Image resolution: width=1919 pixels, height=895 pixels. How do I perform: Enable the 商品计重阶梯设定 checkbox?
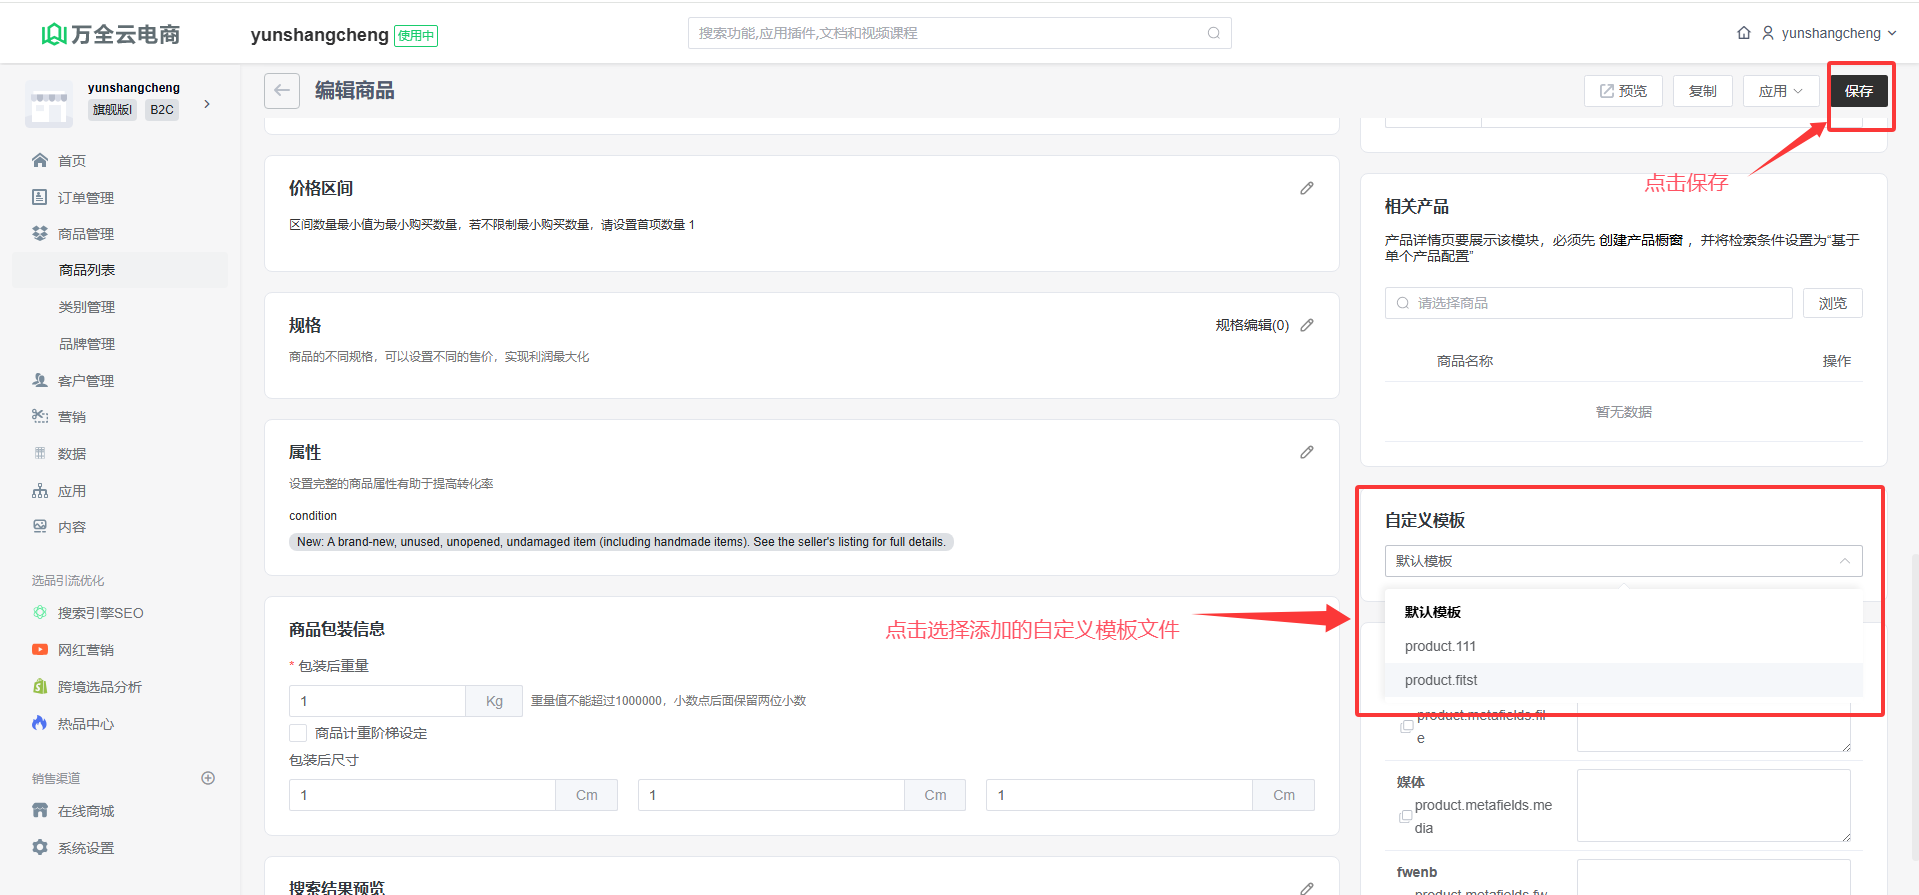pyautogui.click(x=298, y=733)
